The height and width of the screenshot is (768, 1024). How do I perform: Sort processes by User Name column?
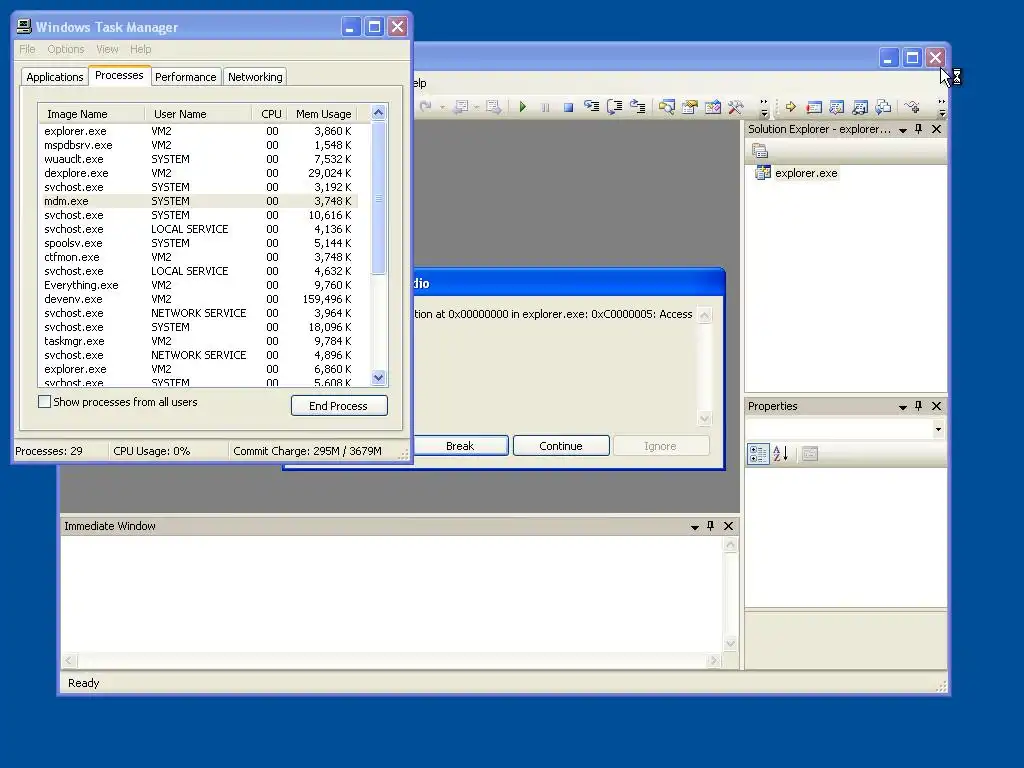coord(199,114)
